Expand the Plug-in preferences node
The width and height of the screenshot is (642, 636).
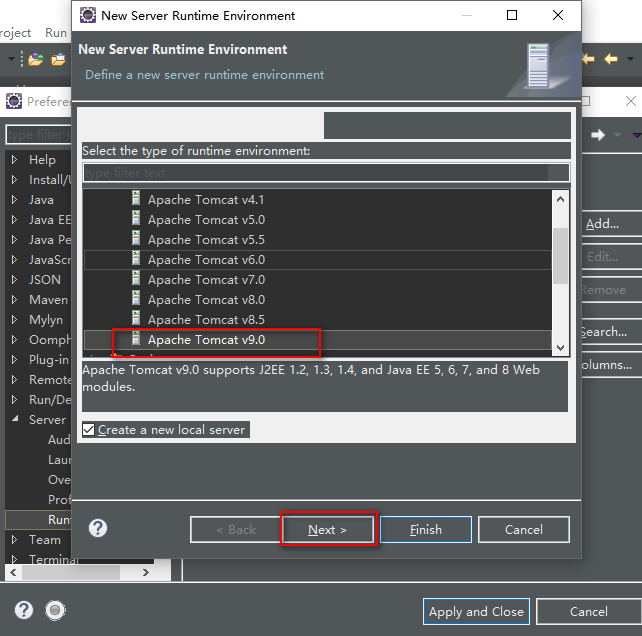14,360
